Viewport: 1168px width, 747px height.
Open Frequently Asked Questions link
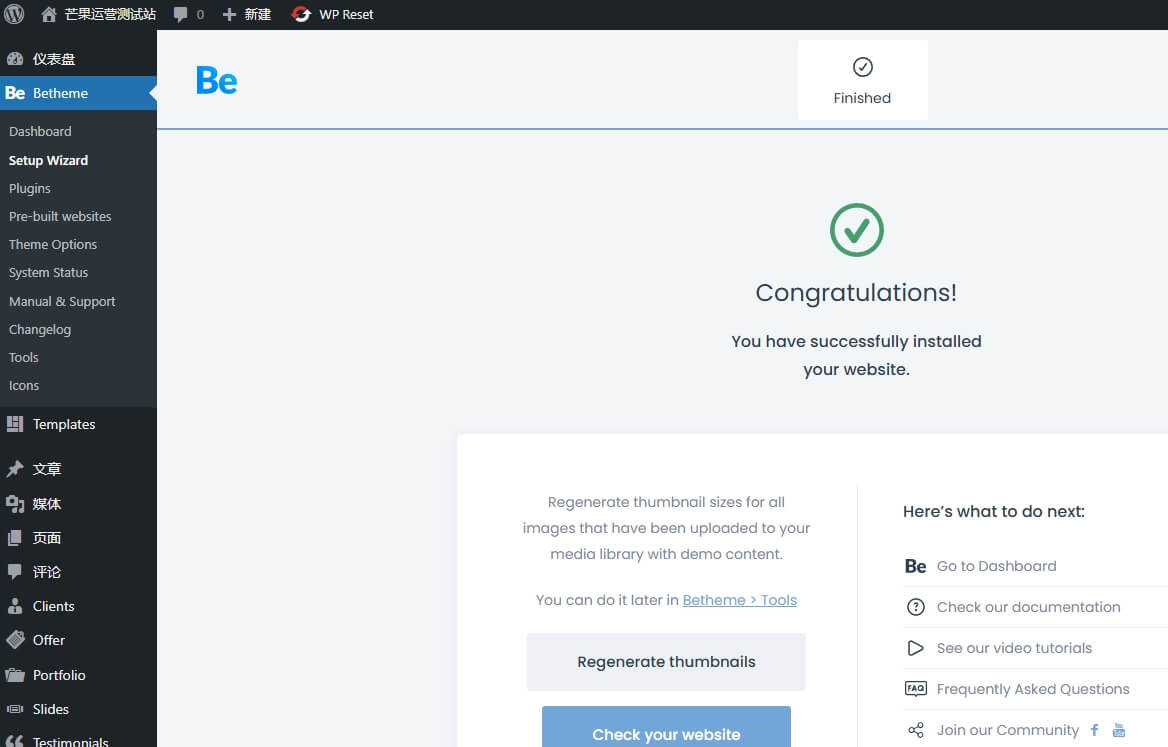(x=1033, y=689)
